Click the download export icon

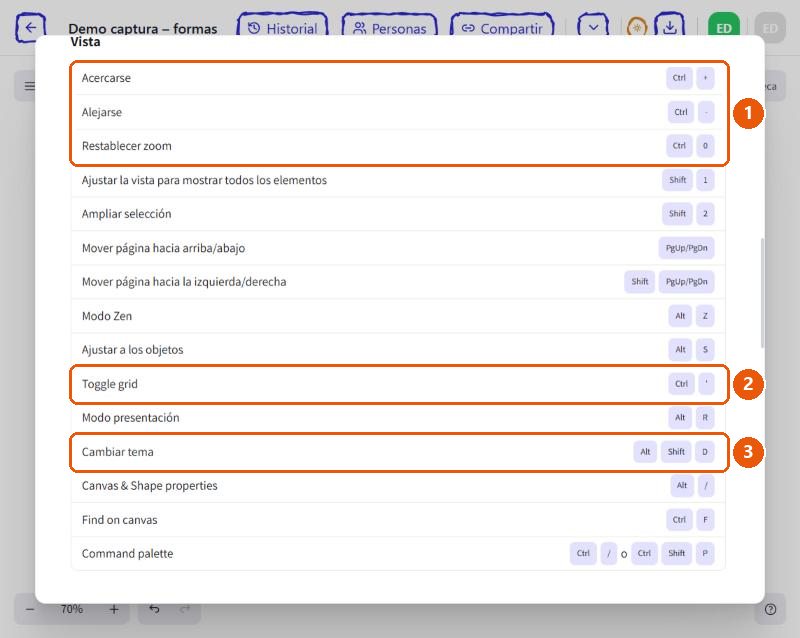[669, 28]
